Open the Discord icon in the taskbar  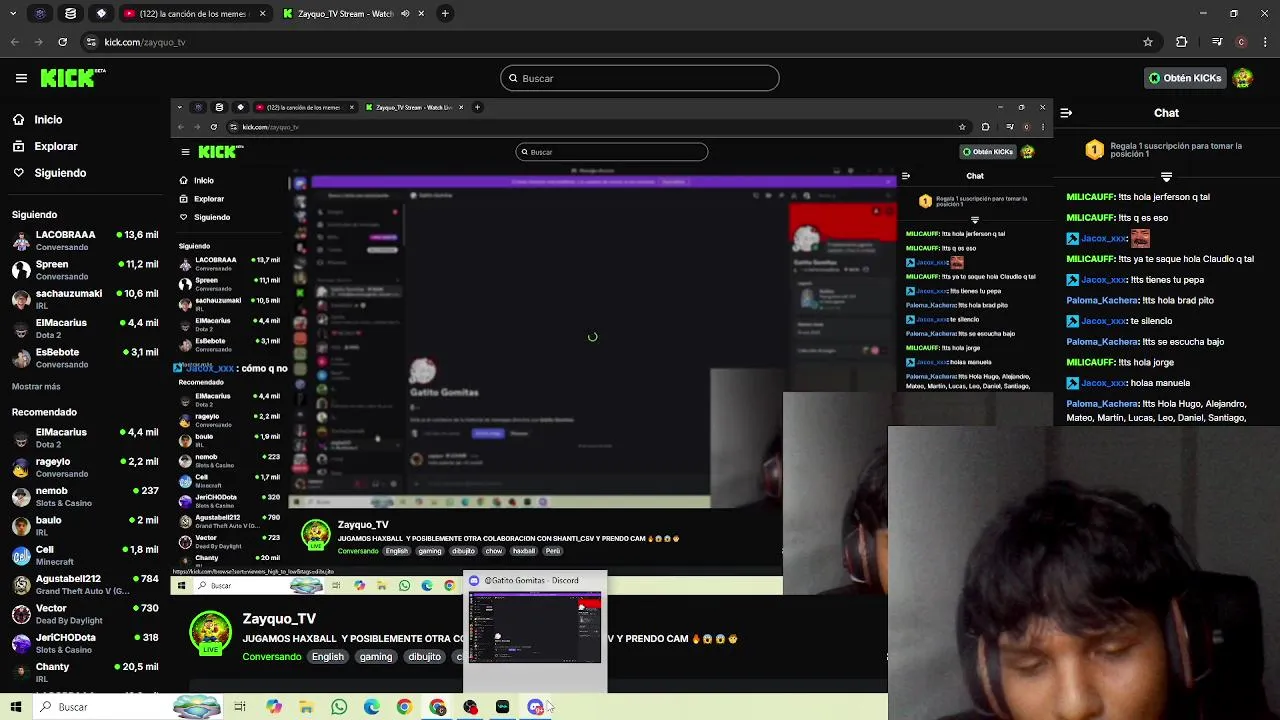[536, 707]
